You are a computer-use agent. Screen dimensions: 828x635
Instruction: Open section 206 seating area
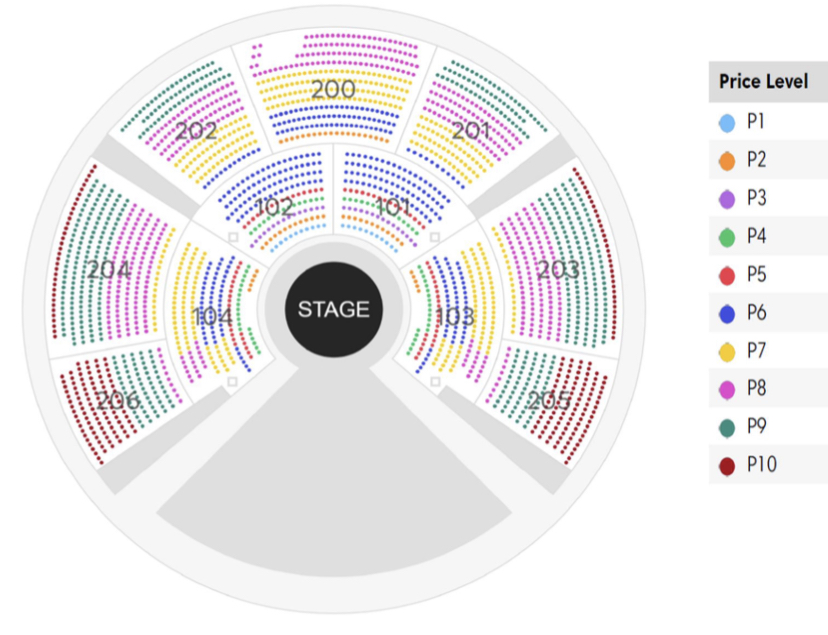tap(118, 400)
